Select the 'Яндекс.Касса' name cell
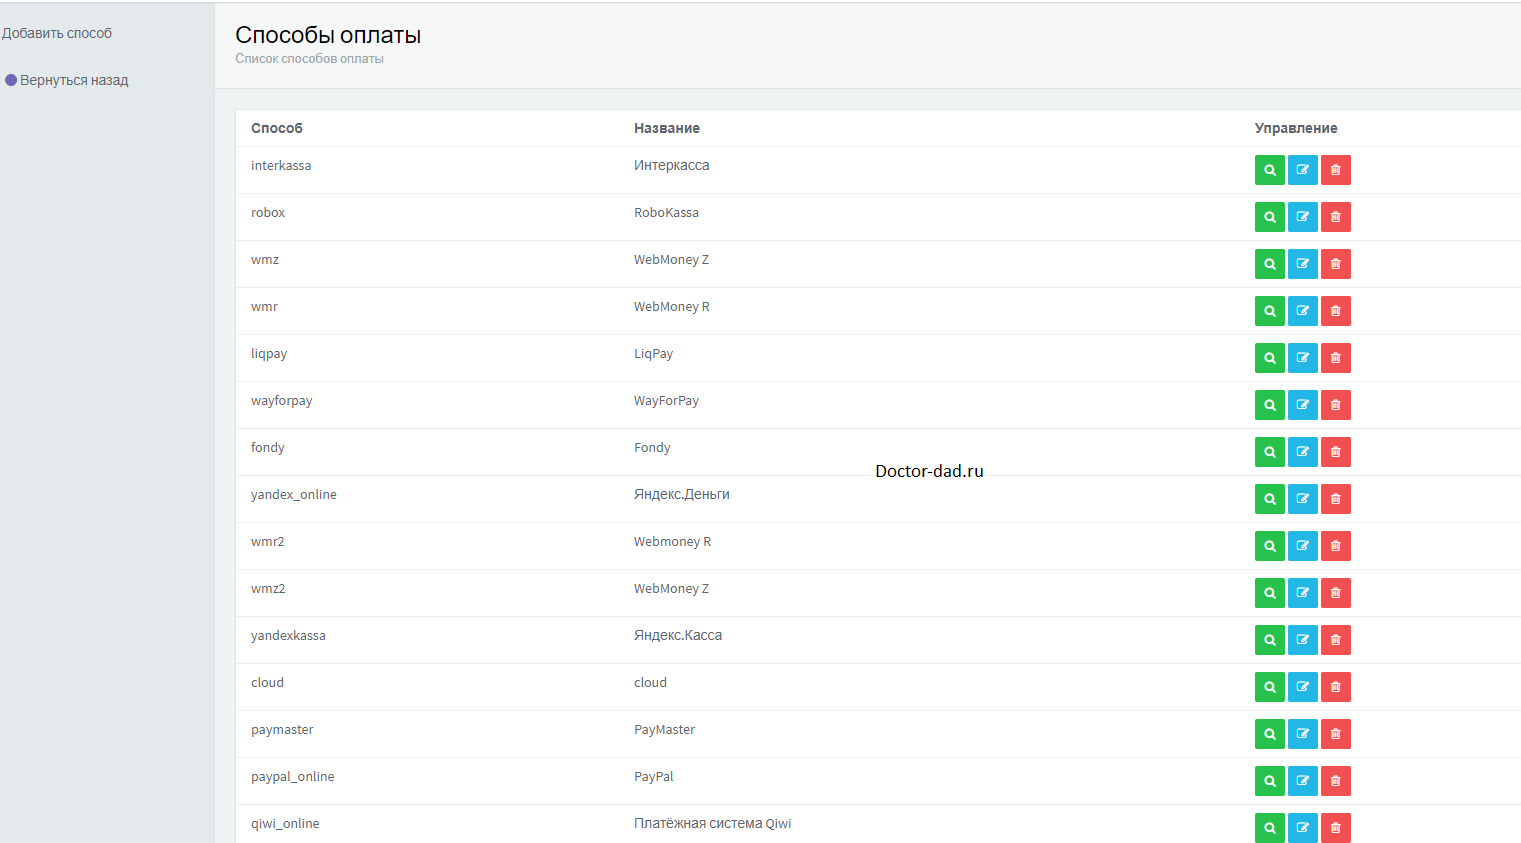The width and height of the screenshot is (1521, 843). (678, 635)
